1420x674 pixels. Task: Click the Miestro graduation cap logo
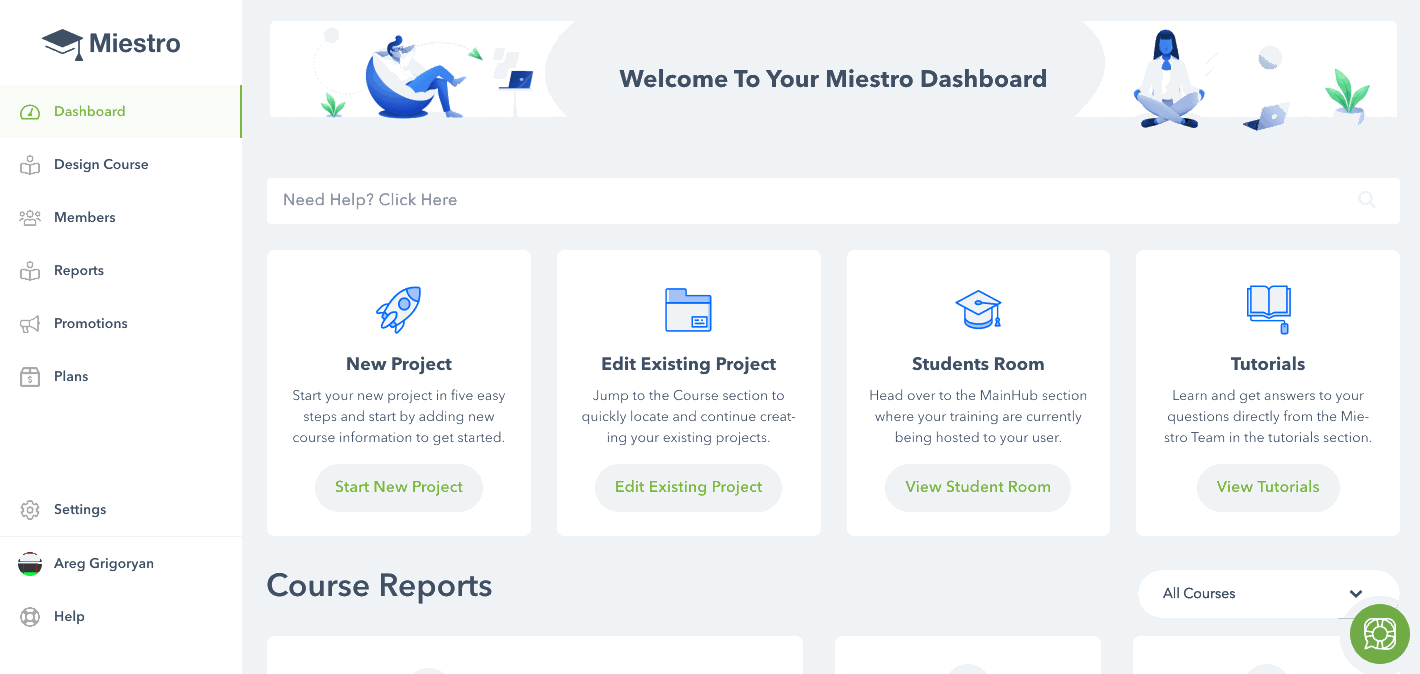point(62,44)
